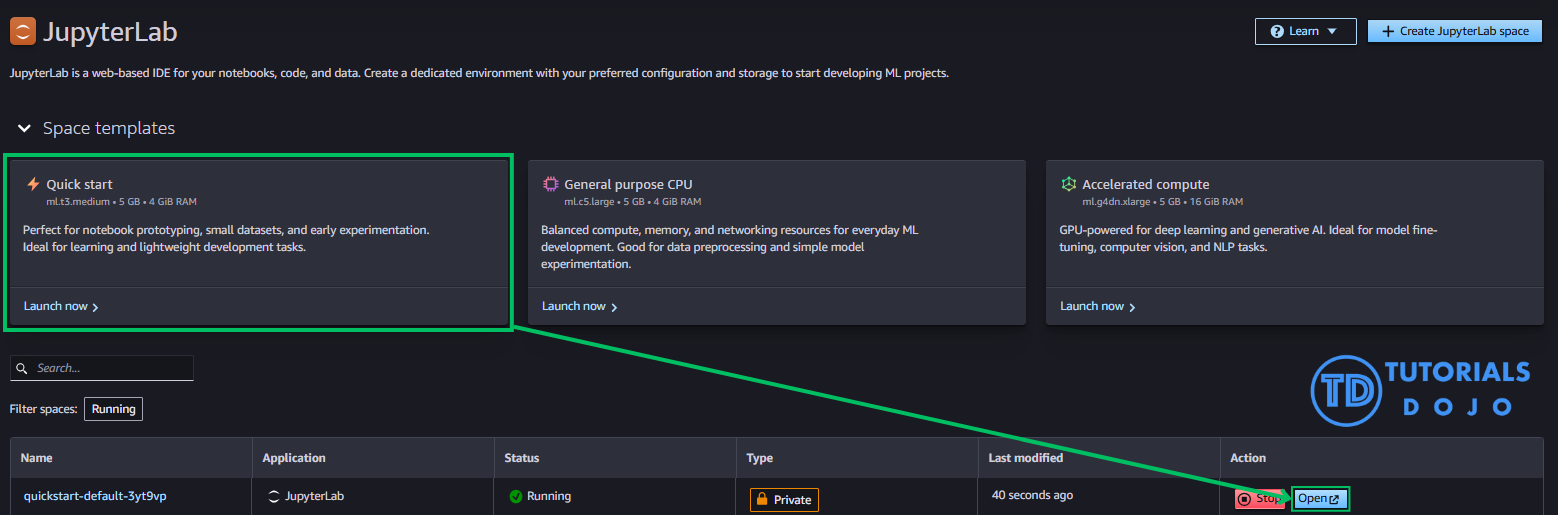This screenshot has height=515, width=1558.
Task: Open the Learn dropdown menu
Action: pyautogui.click(x=1305, y=31)
